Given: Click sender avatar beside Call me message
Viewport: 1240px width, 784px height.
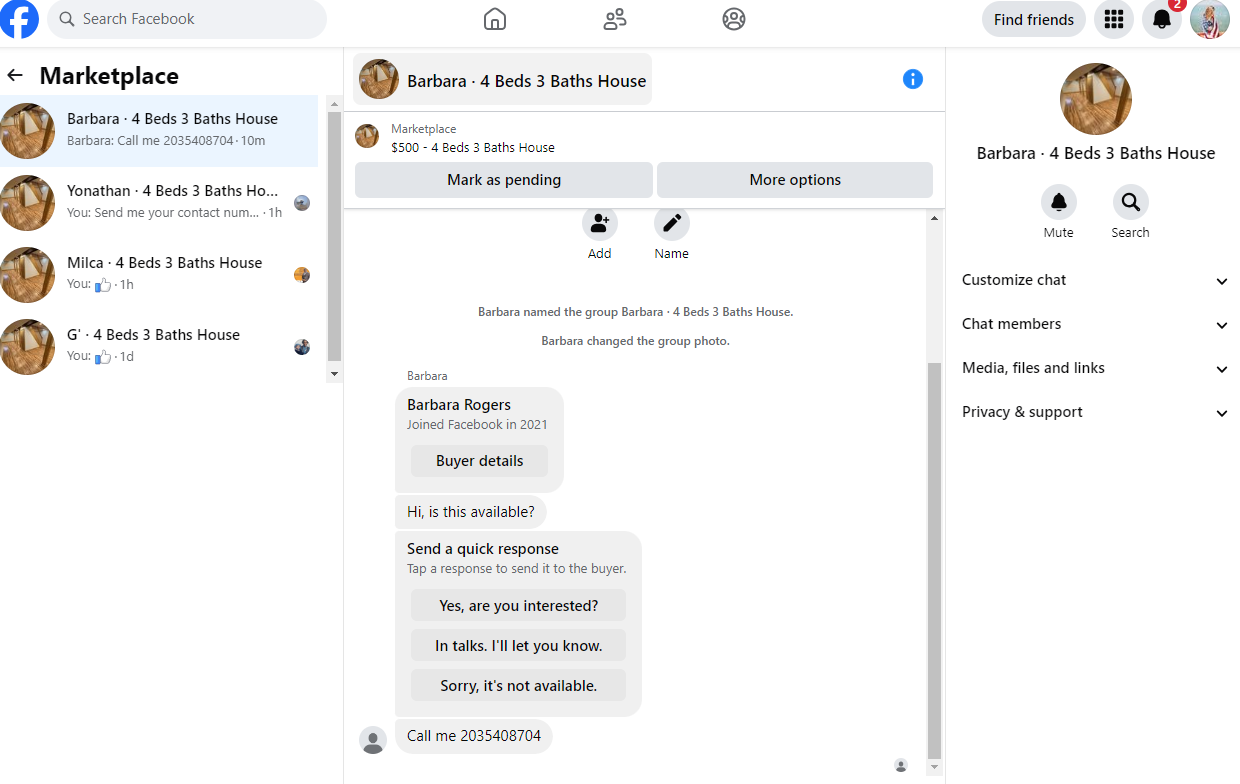Looking at the screenshot, I should point(373,740).
